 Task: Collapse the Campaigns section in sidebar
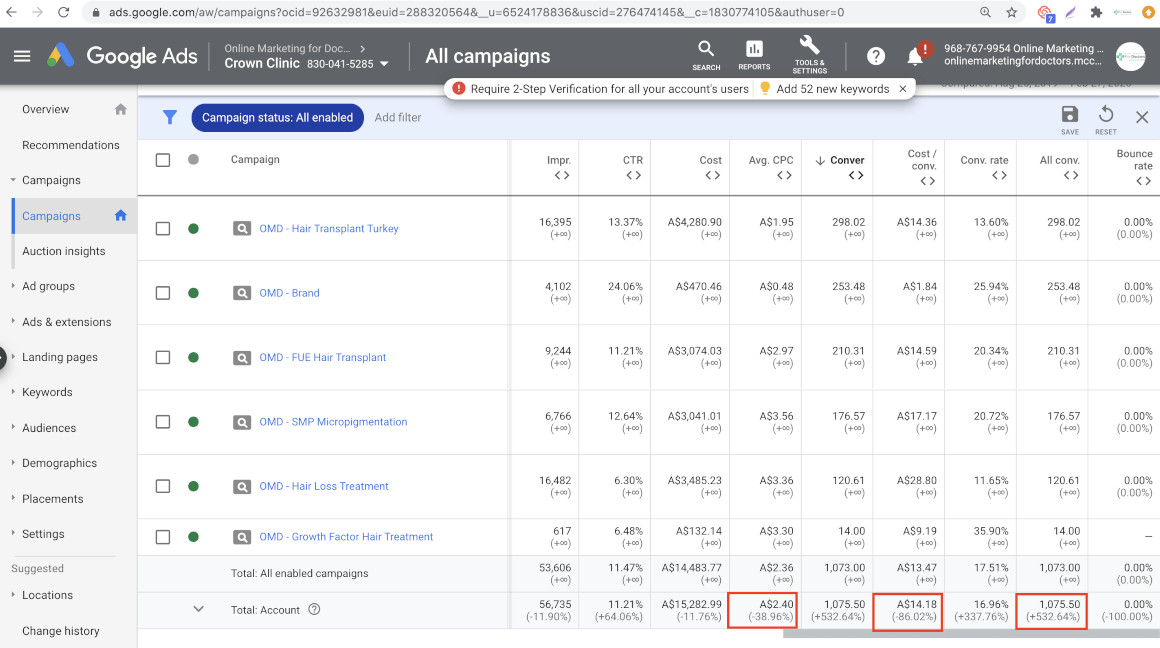click(x=13, y=180)
